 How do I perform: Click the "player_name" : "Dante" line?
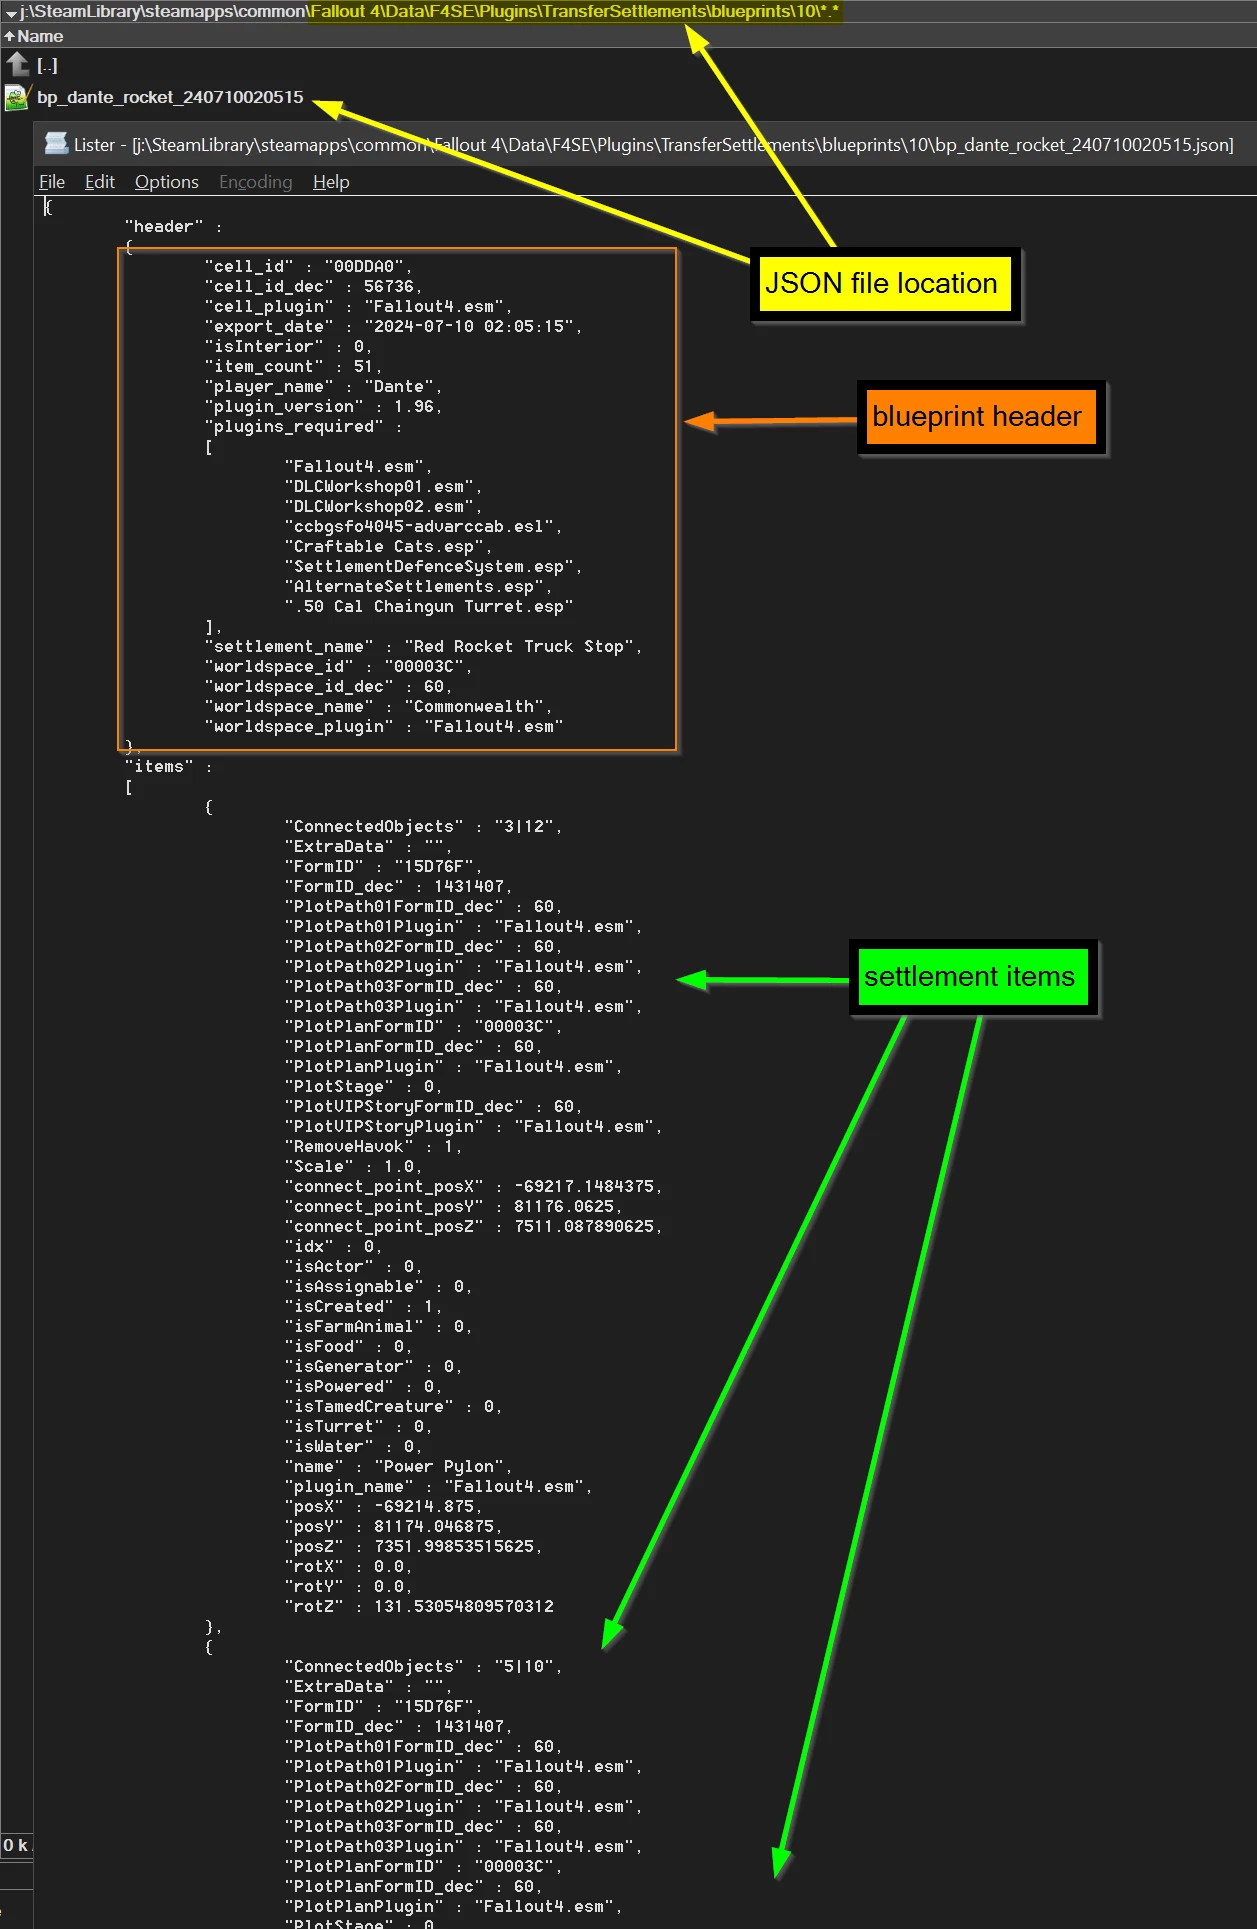[324, 387]
